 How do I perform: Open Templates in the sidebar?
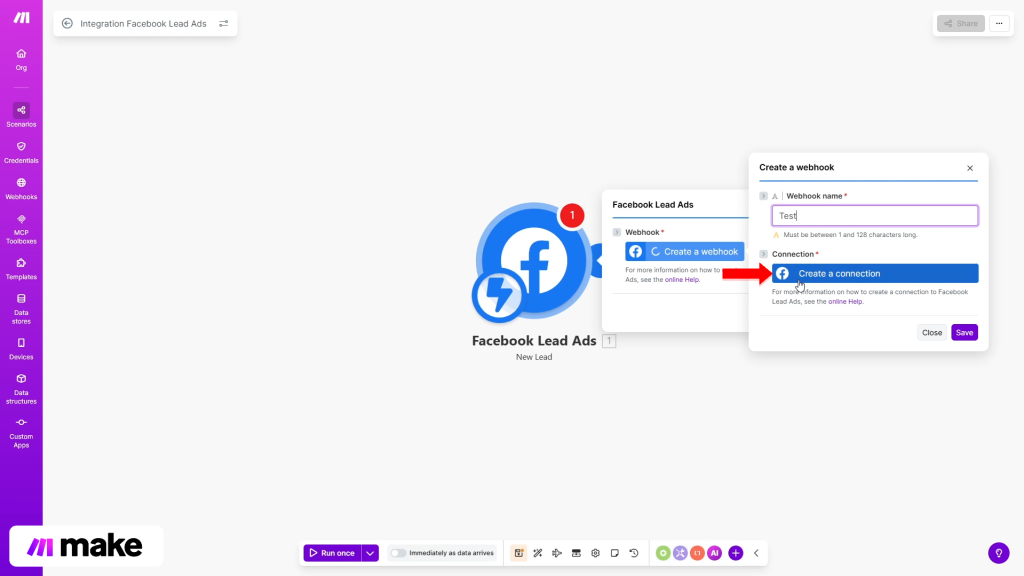coord(21,268)
